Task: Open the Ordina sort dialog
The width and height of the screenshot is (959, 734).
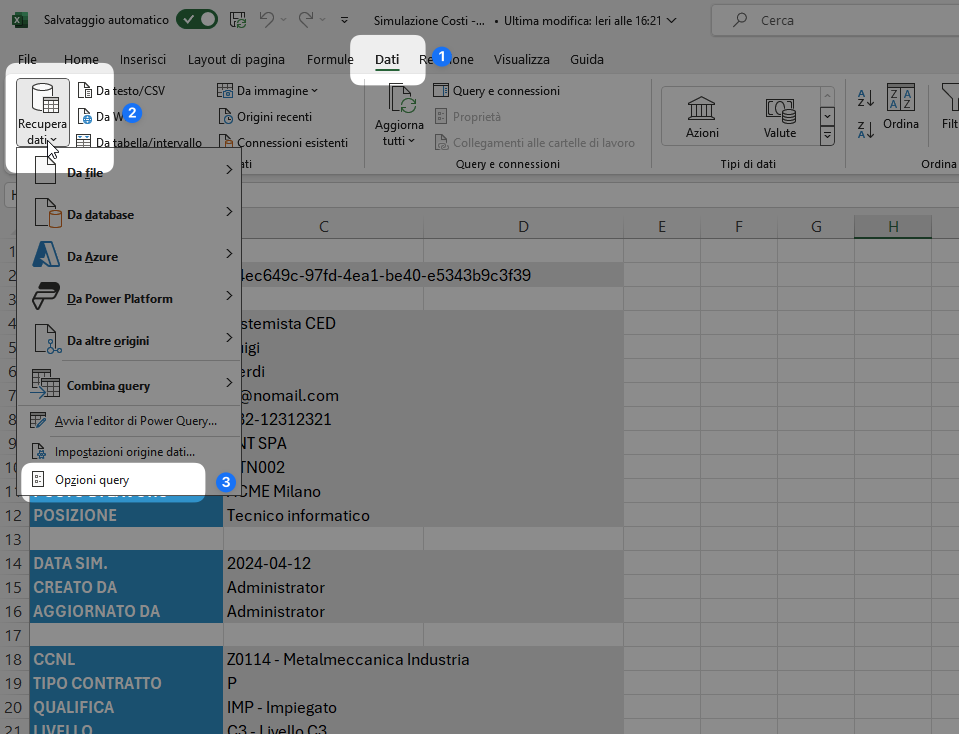Action: pos(900,108)
